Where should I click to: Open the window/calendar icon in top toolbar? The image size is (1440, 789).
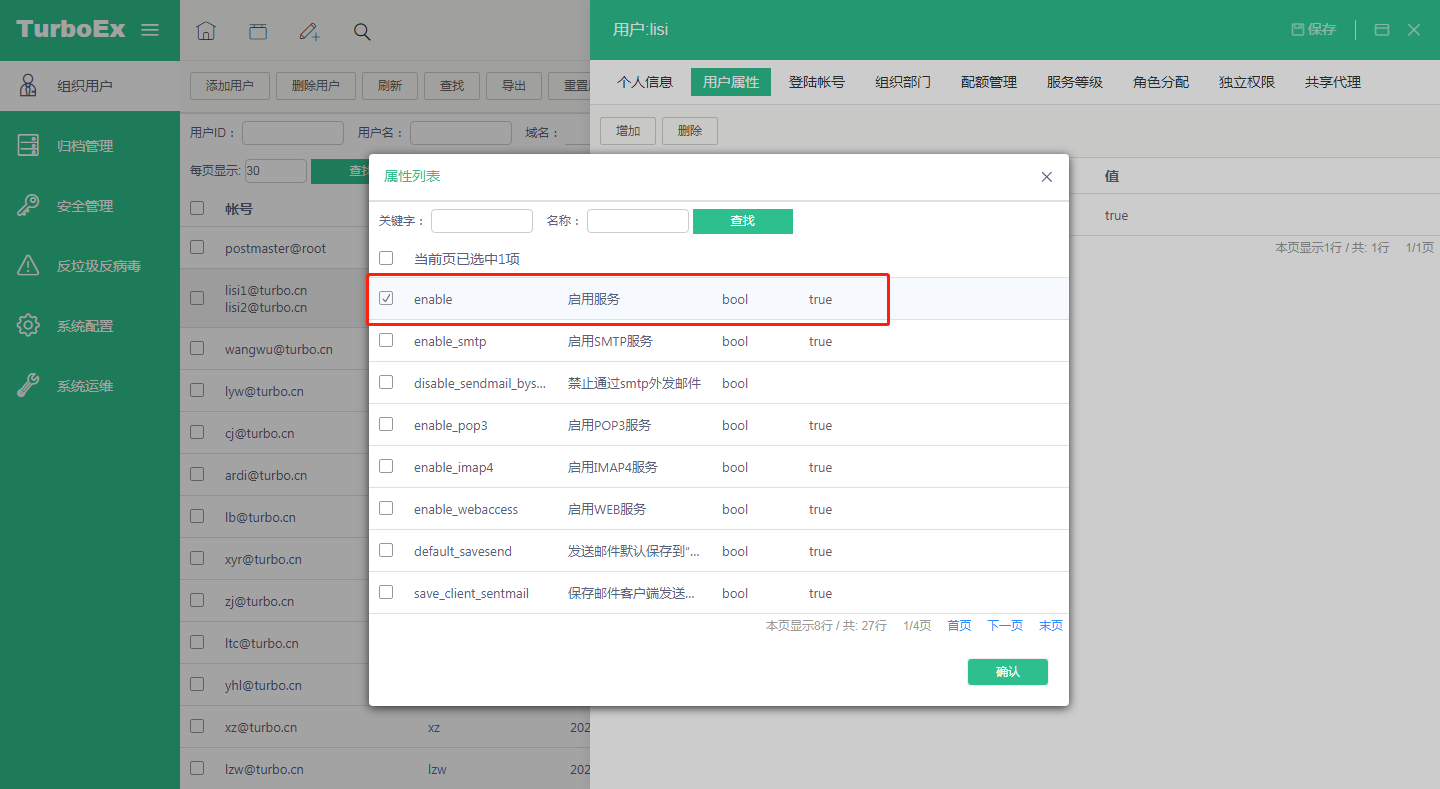click(258, 32)
